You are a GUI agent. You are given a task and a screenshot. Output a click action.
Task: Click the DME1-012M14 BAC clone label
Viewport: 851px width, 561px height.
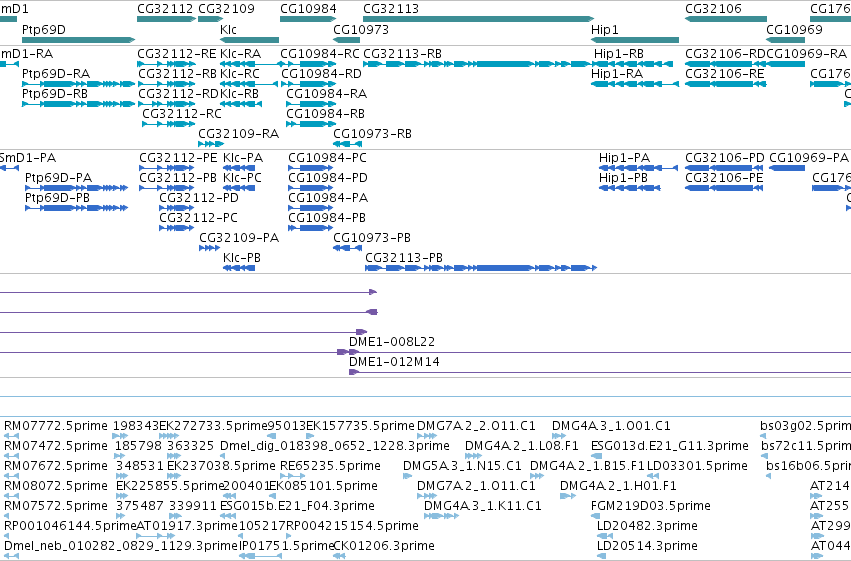click(x=394, y=362)
